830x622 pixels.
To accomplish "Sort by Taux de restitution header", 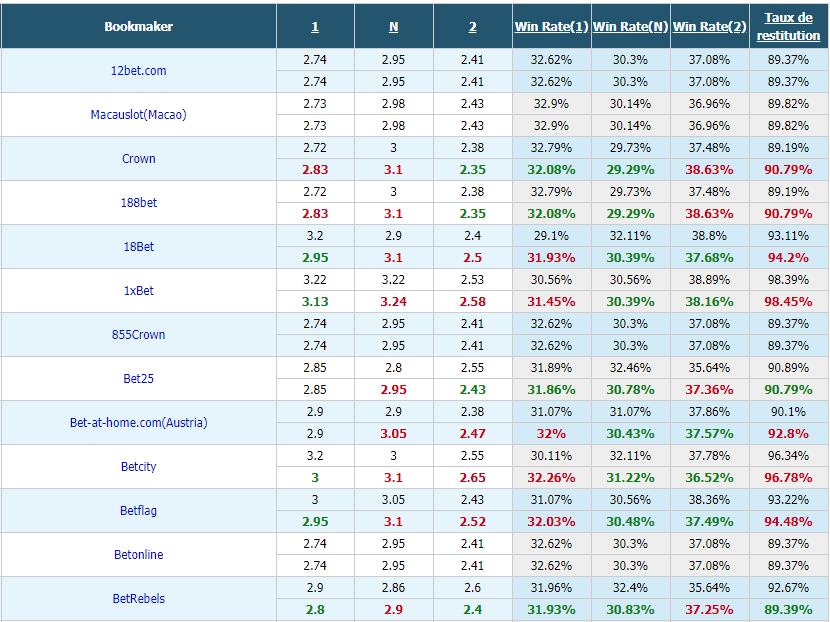I will coord(788,26).
